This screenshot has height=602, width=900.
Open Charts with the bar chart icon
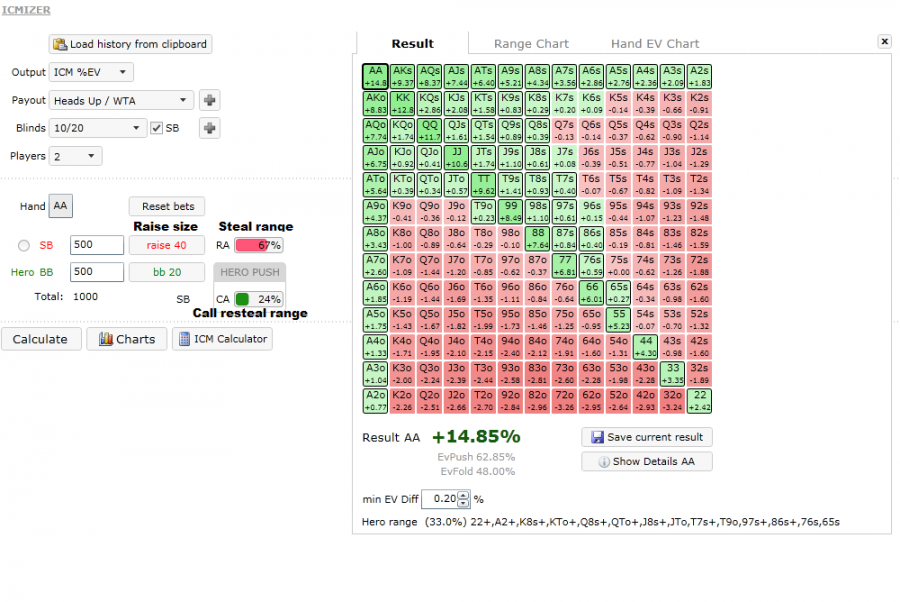[x=126, y=339]
